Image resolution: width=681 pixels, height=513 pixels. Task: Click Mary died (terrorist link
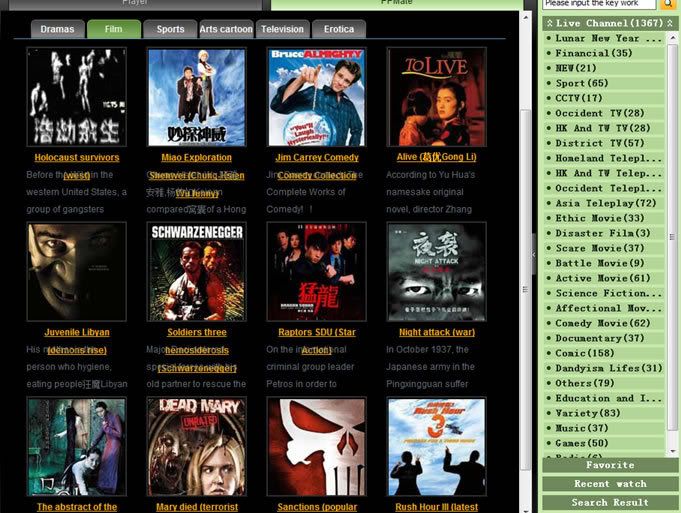[x=197, y=507]
